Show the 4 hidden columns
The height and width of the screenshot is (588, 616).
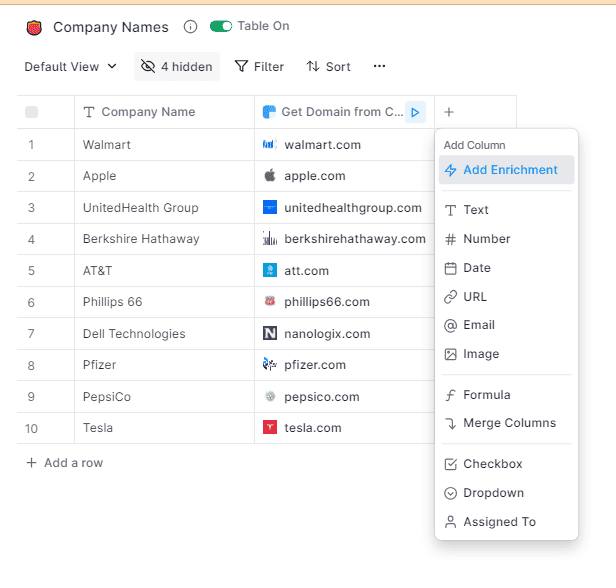pyautogui.click(x=177, y=66)
